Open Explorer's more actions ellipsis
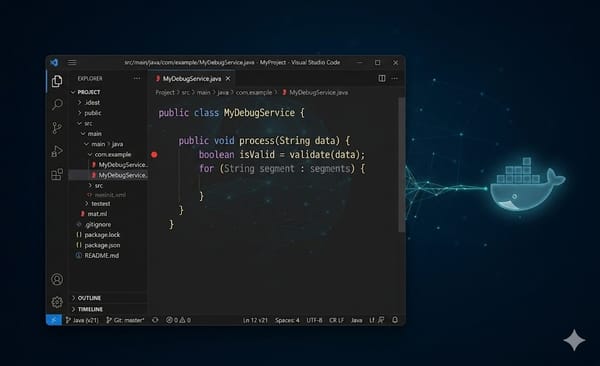 click(137, 78)
